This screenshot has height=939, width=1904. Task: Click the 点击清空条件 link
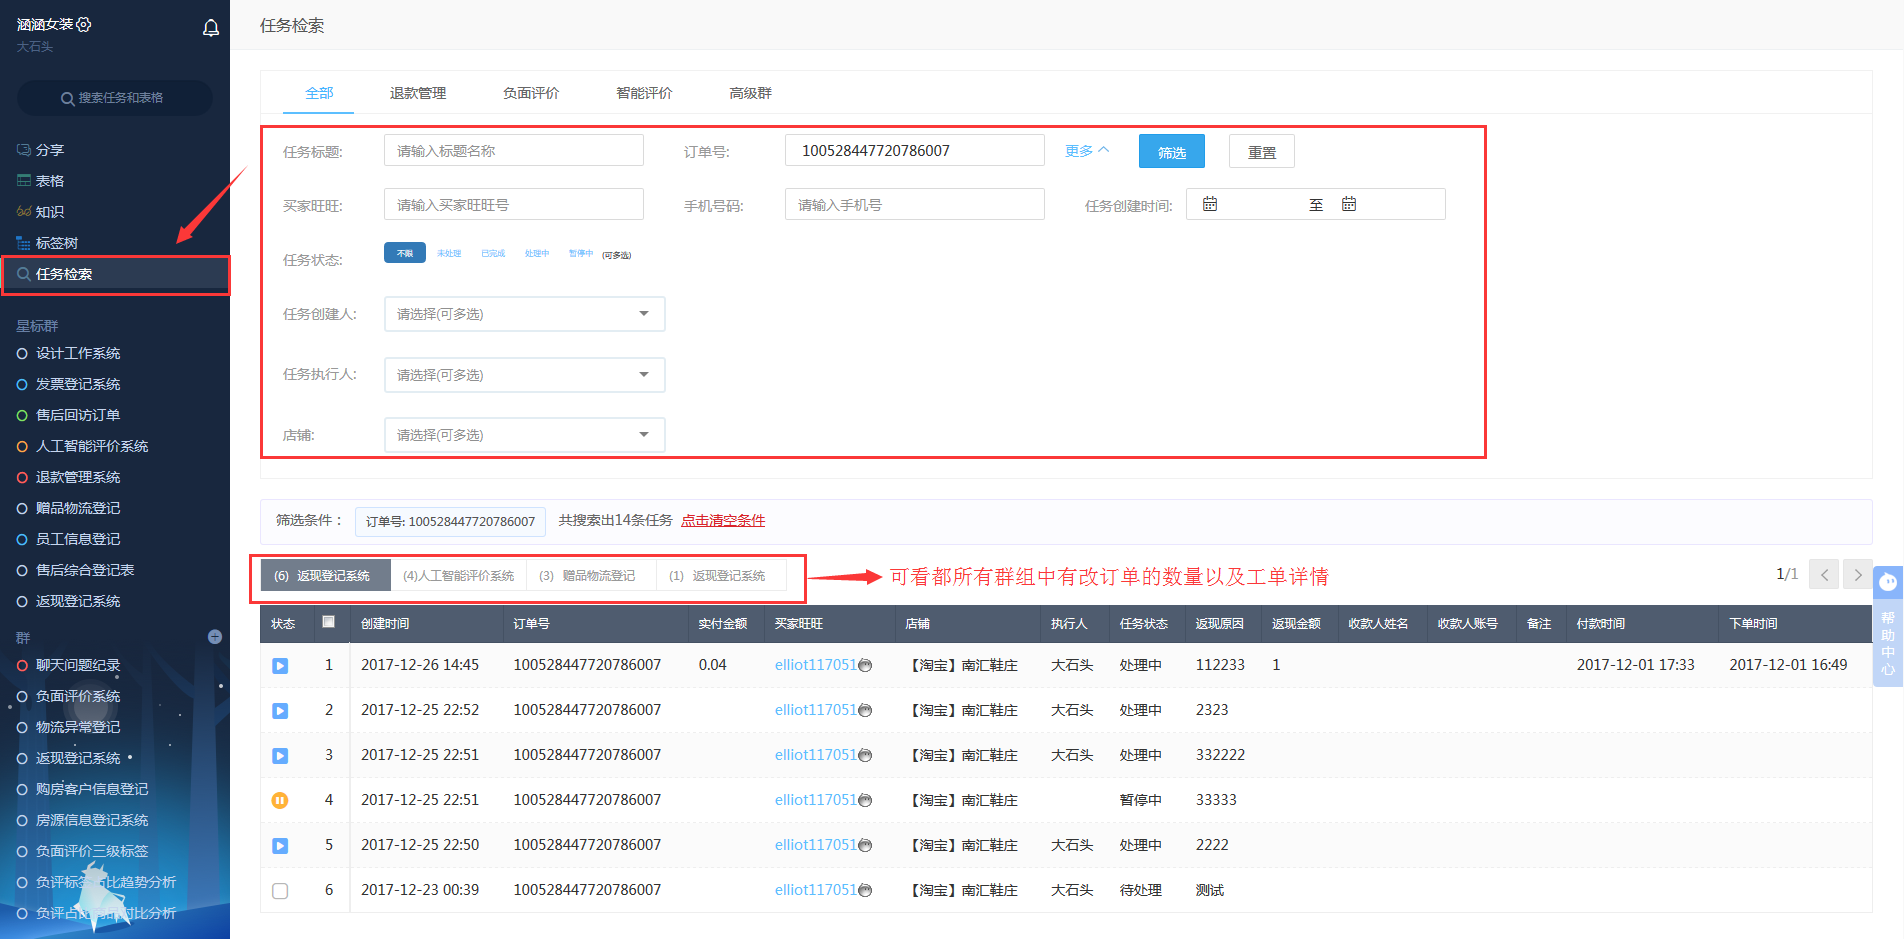click(723, 521)
